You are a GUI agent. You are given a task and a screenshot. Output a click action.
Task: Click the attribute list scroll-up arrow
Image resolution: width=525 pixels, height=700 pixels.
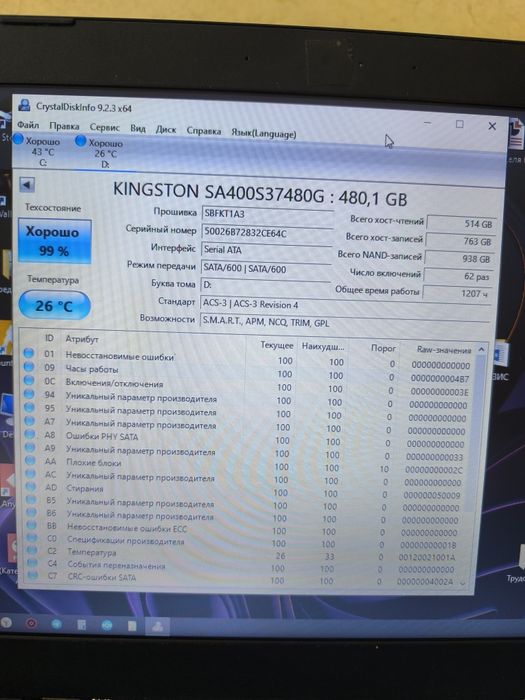[x=481, y=349]
